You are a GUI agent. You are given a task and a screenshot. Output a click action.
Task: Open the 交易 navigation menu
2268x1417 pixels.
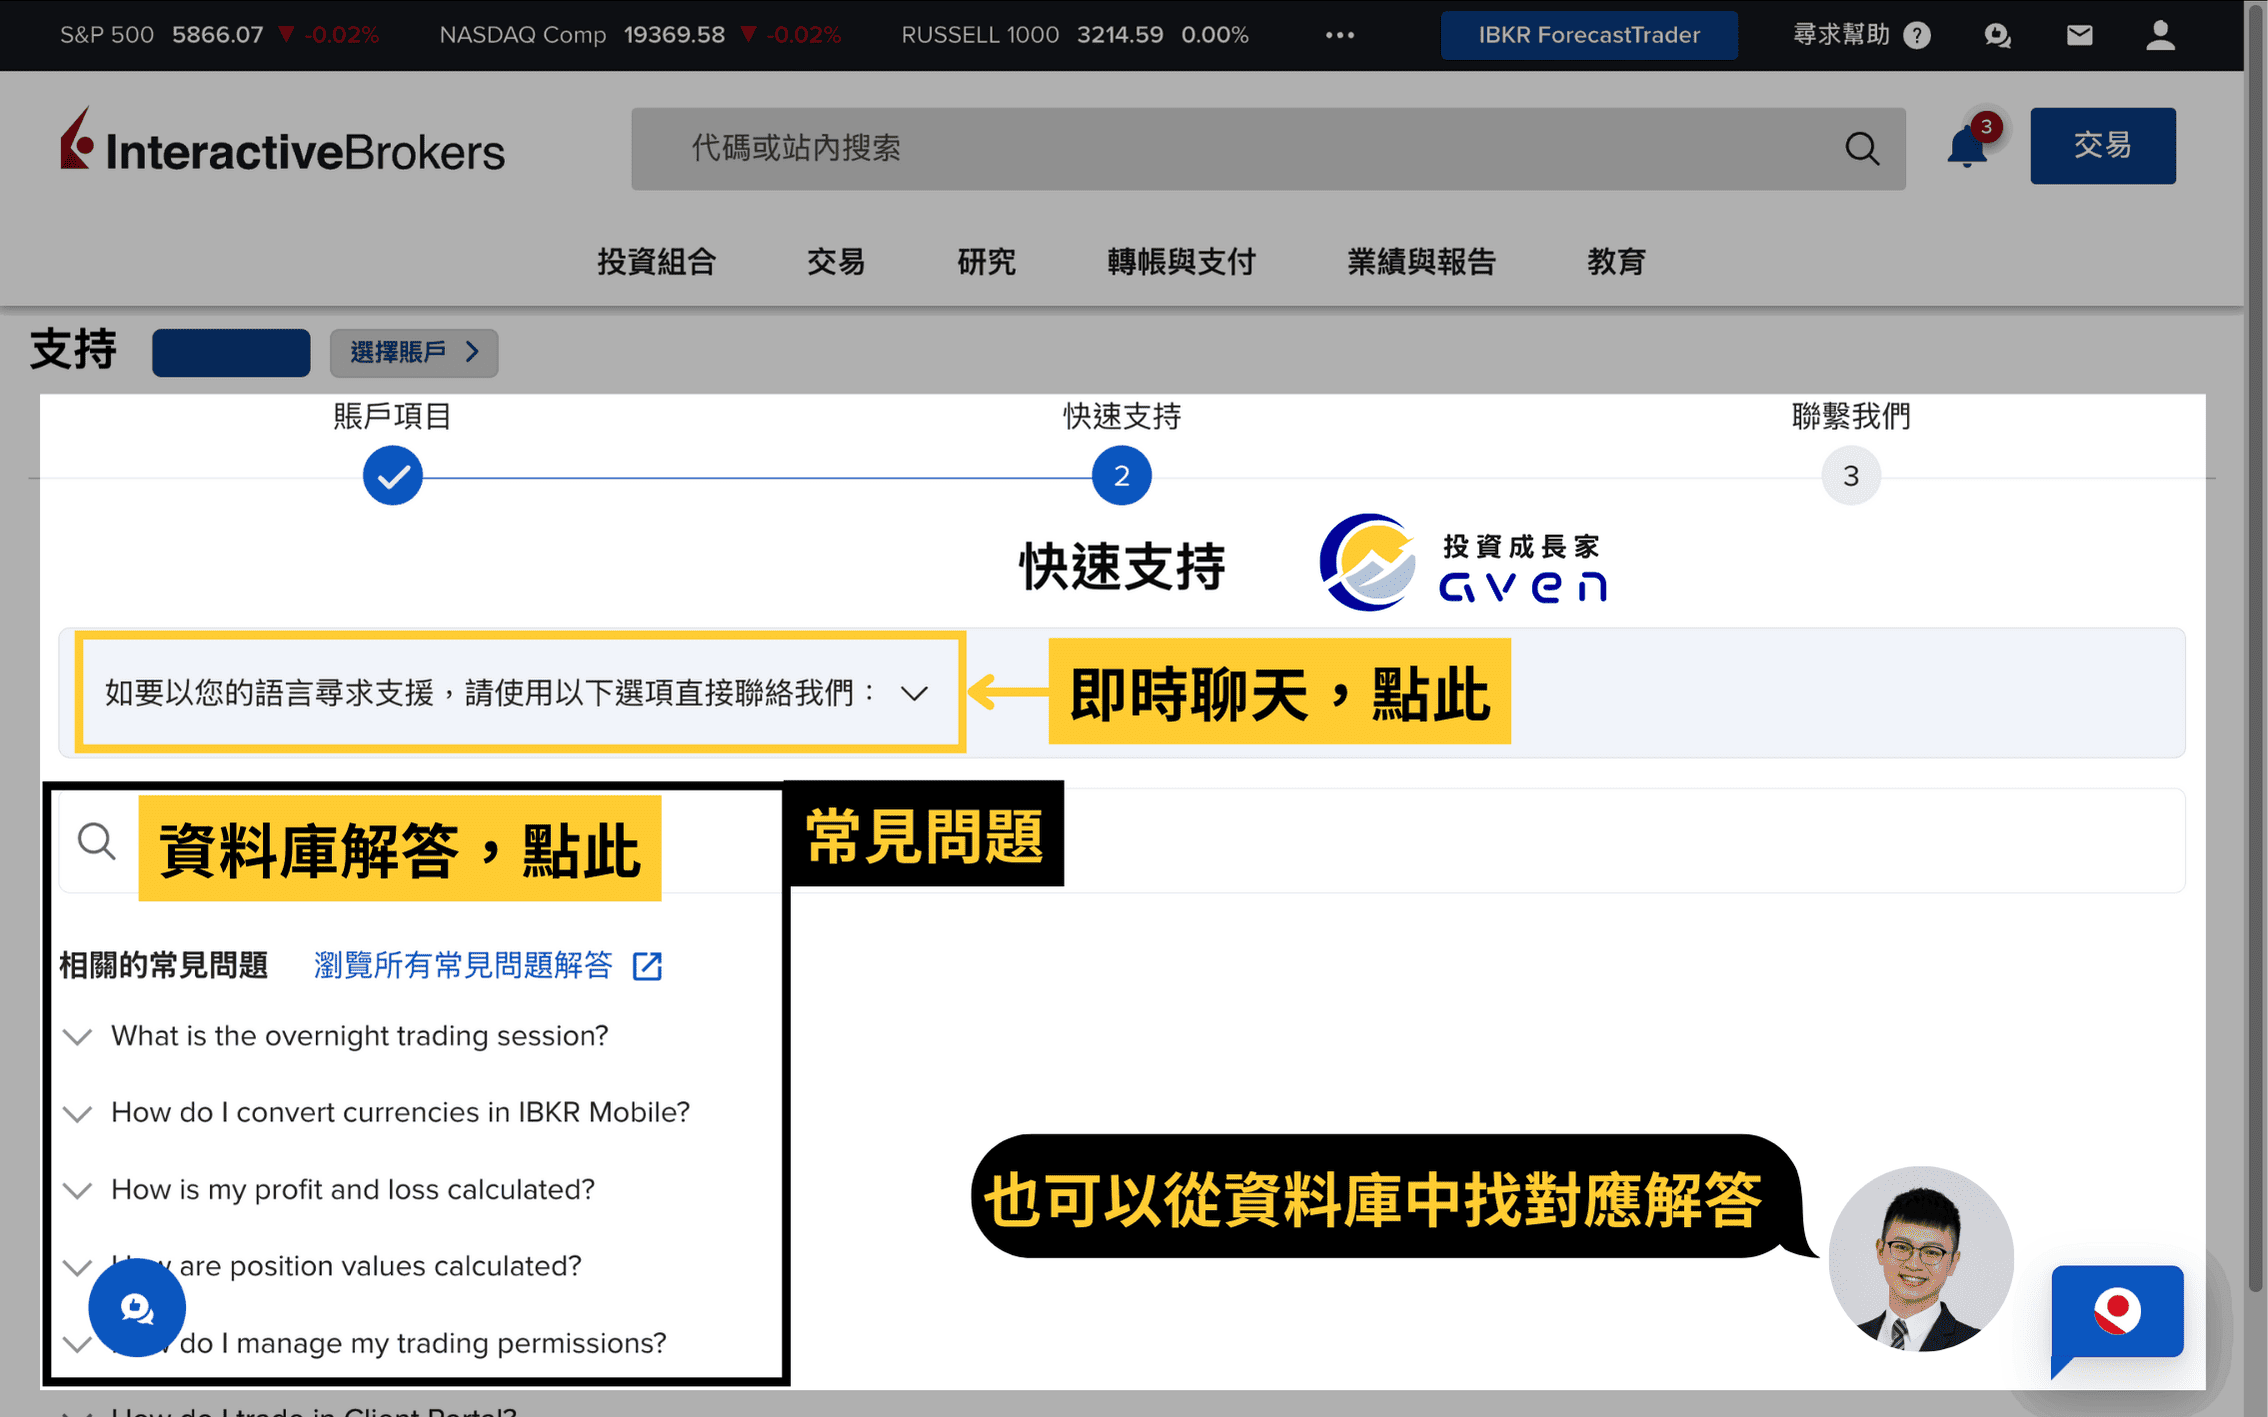(836, 261)
